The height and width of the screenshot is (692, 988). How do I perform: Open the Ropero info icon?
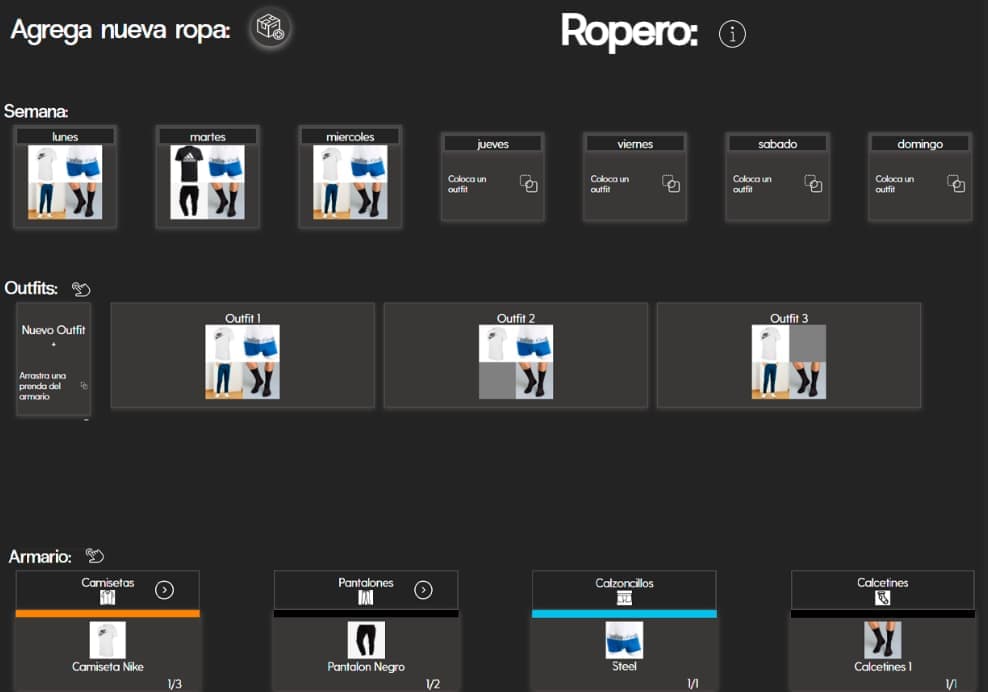point(732,34)
